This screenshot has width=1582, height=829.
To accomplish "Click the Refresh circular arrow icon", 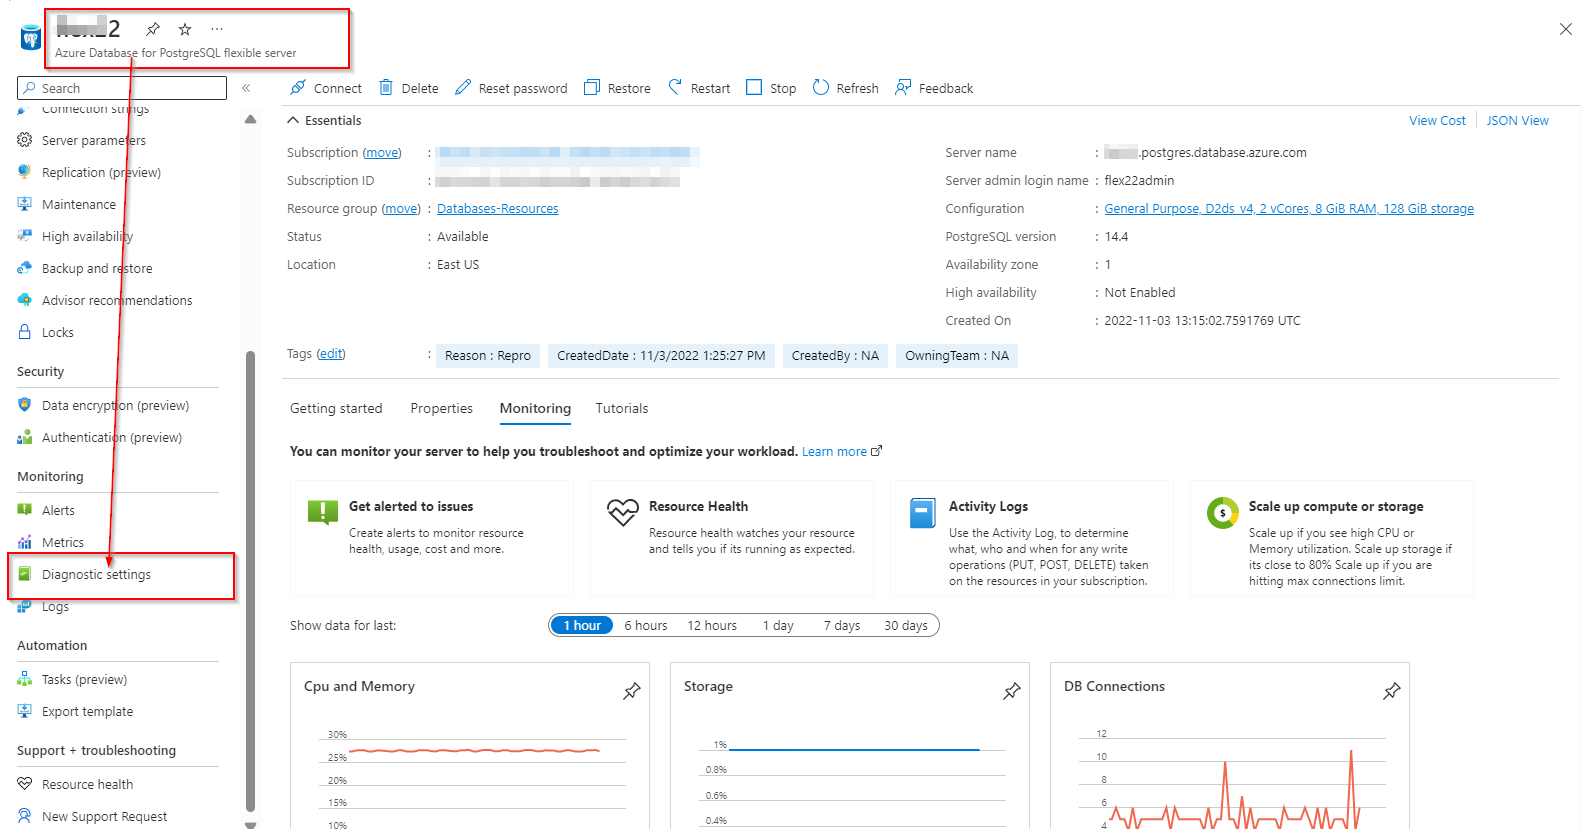I will pyautogui.click(x=821, y=88).
